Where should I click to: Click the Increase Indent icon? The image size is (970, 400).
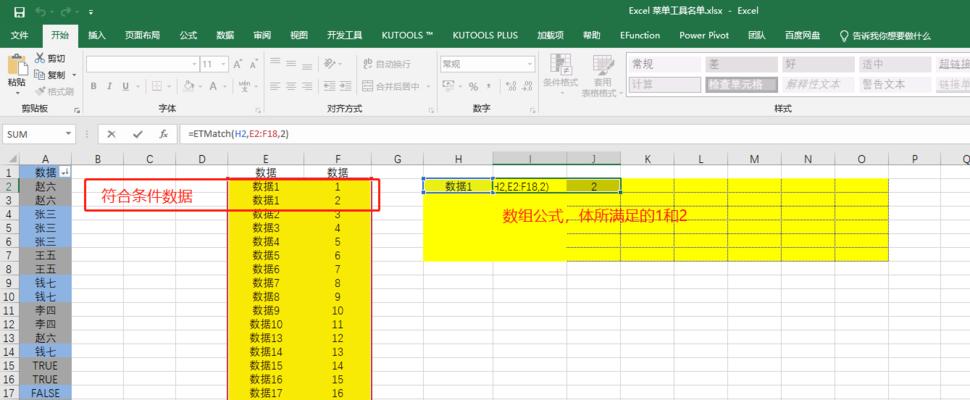coord(345,86)
